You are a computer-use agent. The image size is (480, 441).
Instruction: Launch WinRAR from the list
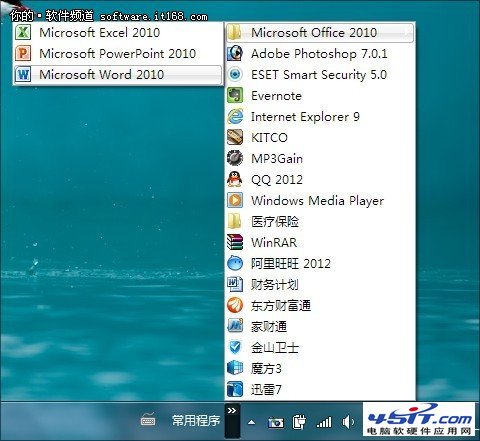320,242
